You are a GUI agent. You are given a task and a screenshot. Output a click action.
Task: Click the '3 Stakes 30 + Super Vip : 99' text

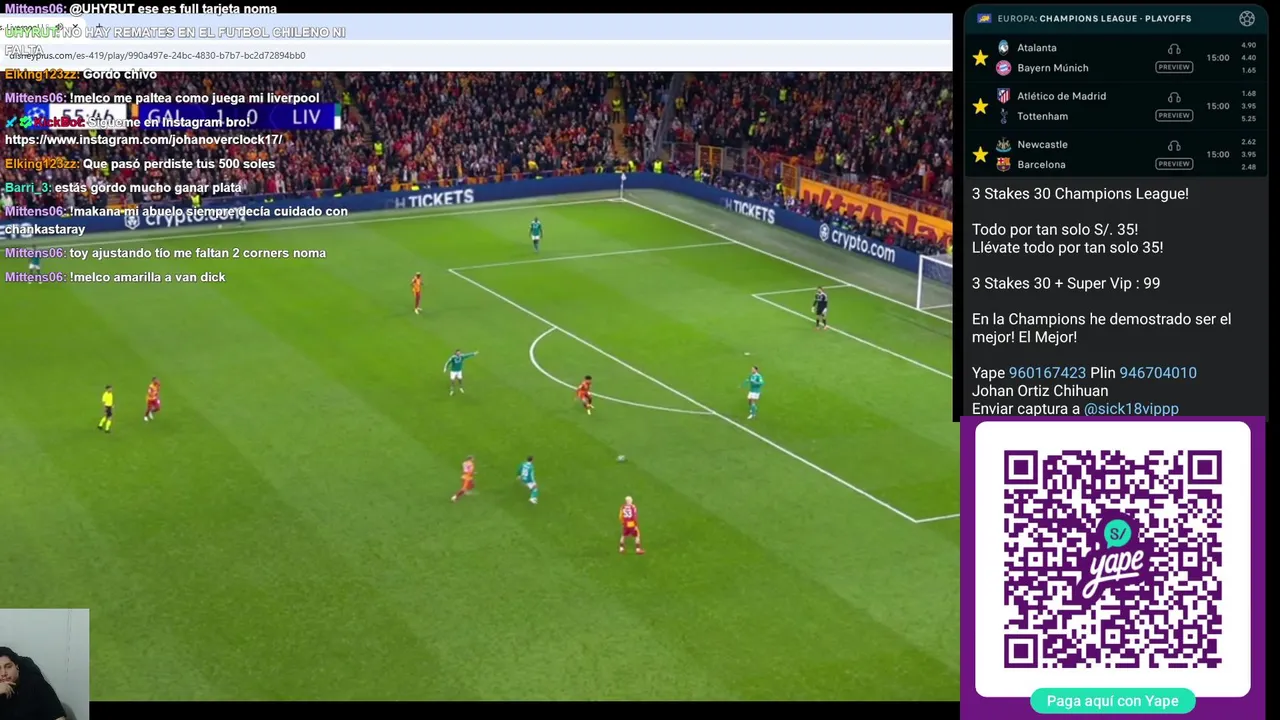pyautogui.click(x=1066, y=284)
